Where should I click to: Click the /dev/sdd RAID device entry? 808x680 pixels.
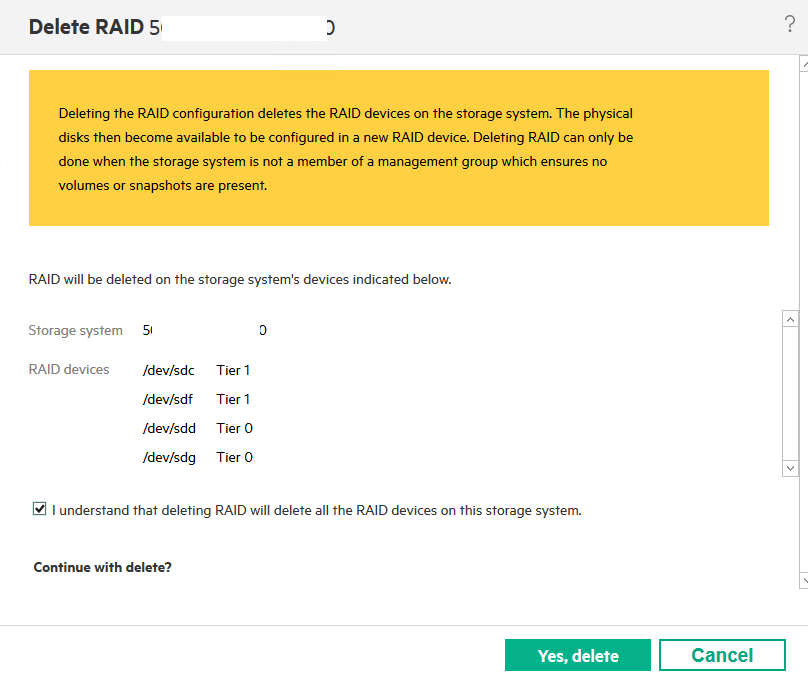pos(169,428)
